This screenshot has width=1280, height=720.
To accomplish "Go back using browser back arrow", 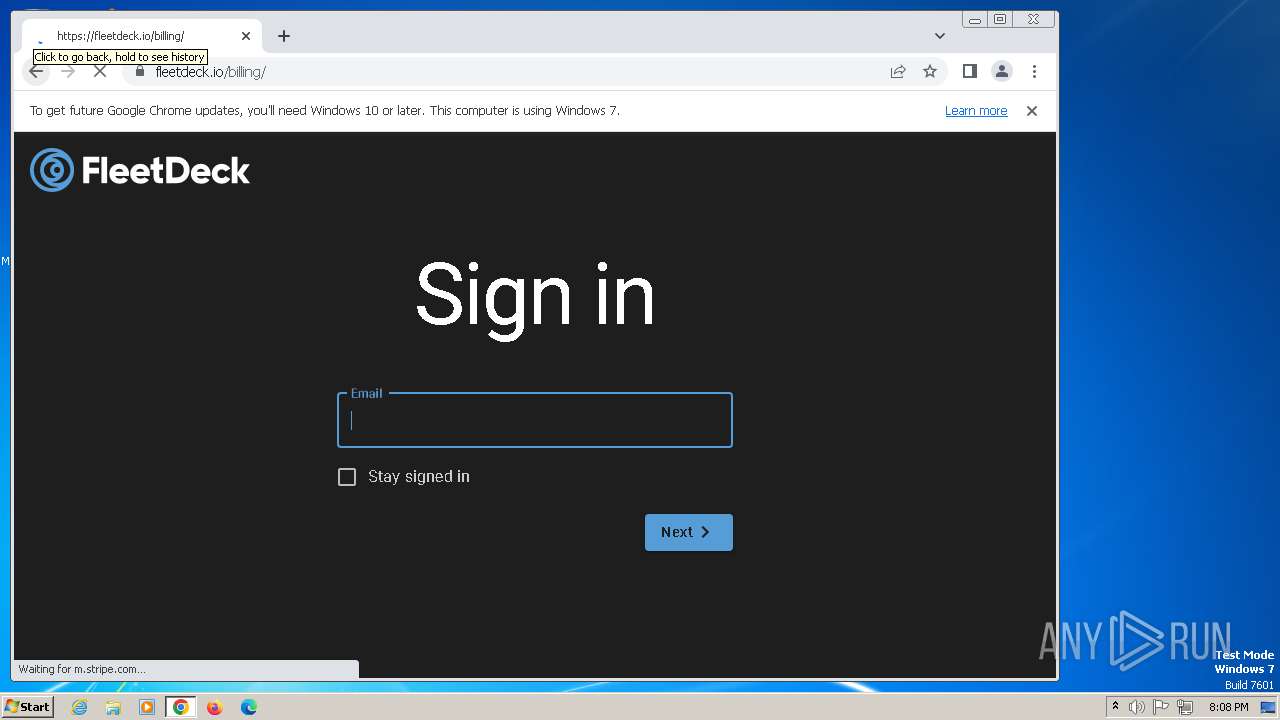I will click(36, 71).
